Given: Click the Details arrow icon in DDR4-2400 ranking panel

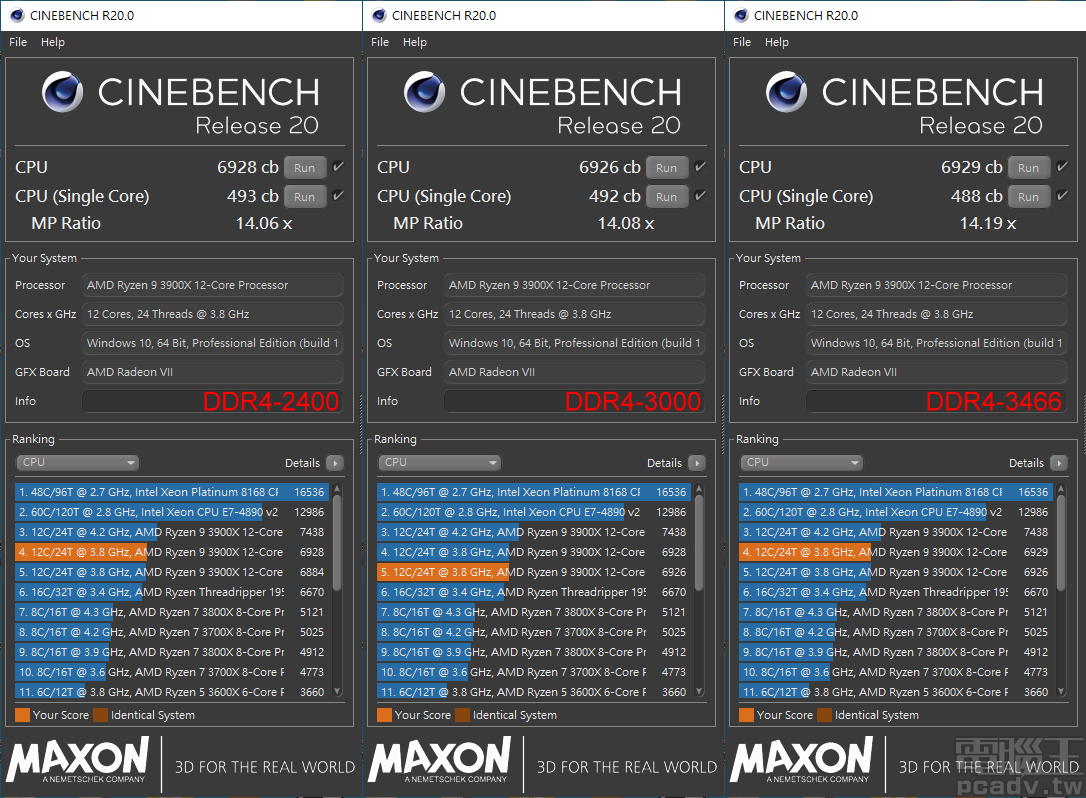Looking at the screenshot, I should pos(336,463).
